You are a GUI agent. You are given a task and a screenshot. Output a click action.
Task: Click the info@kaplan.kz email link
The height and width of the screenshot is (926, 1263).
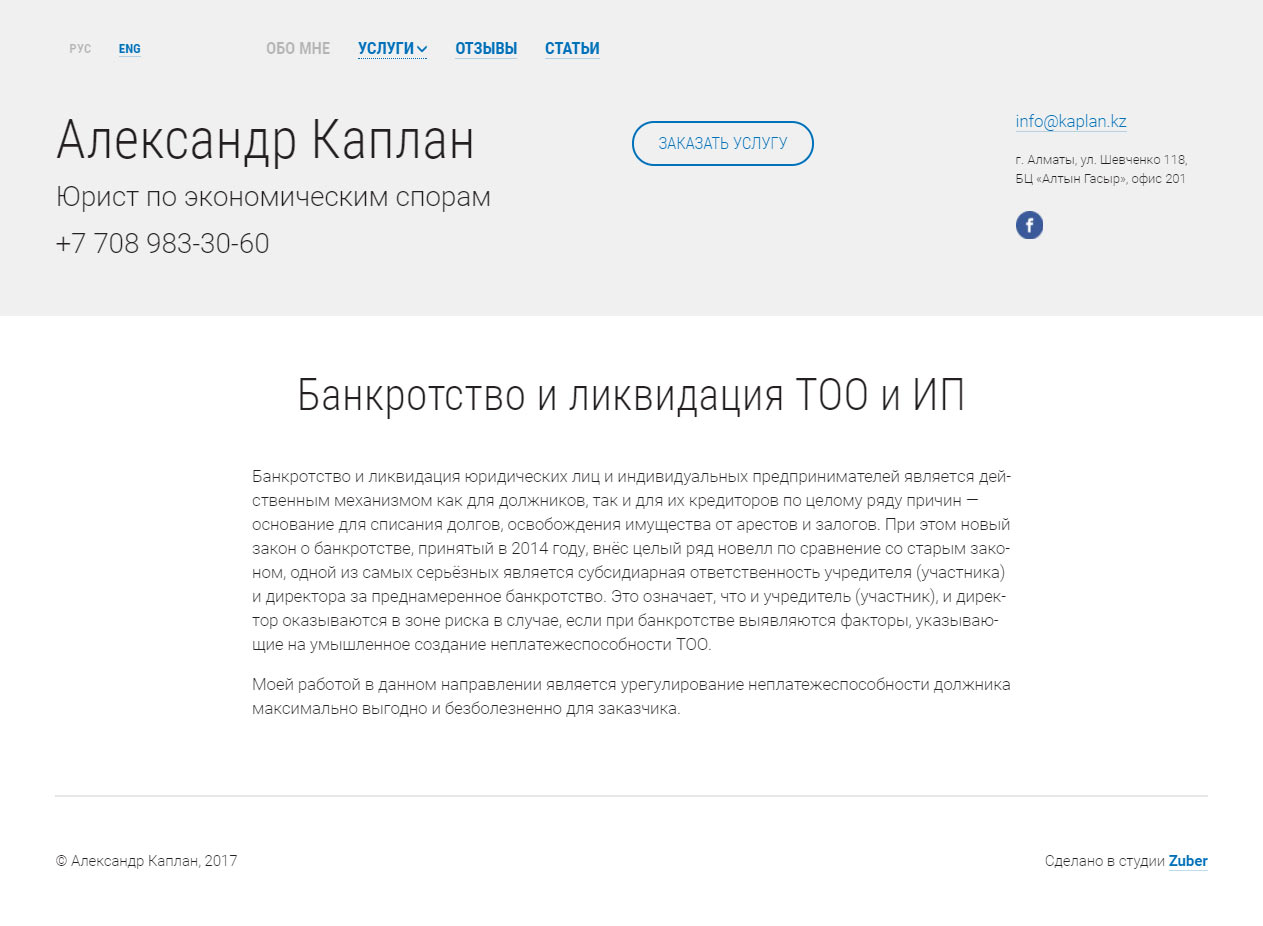[x=1070, y=121]
